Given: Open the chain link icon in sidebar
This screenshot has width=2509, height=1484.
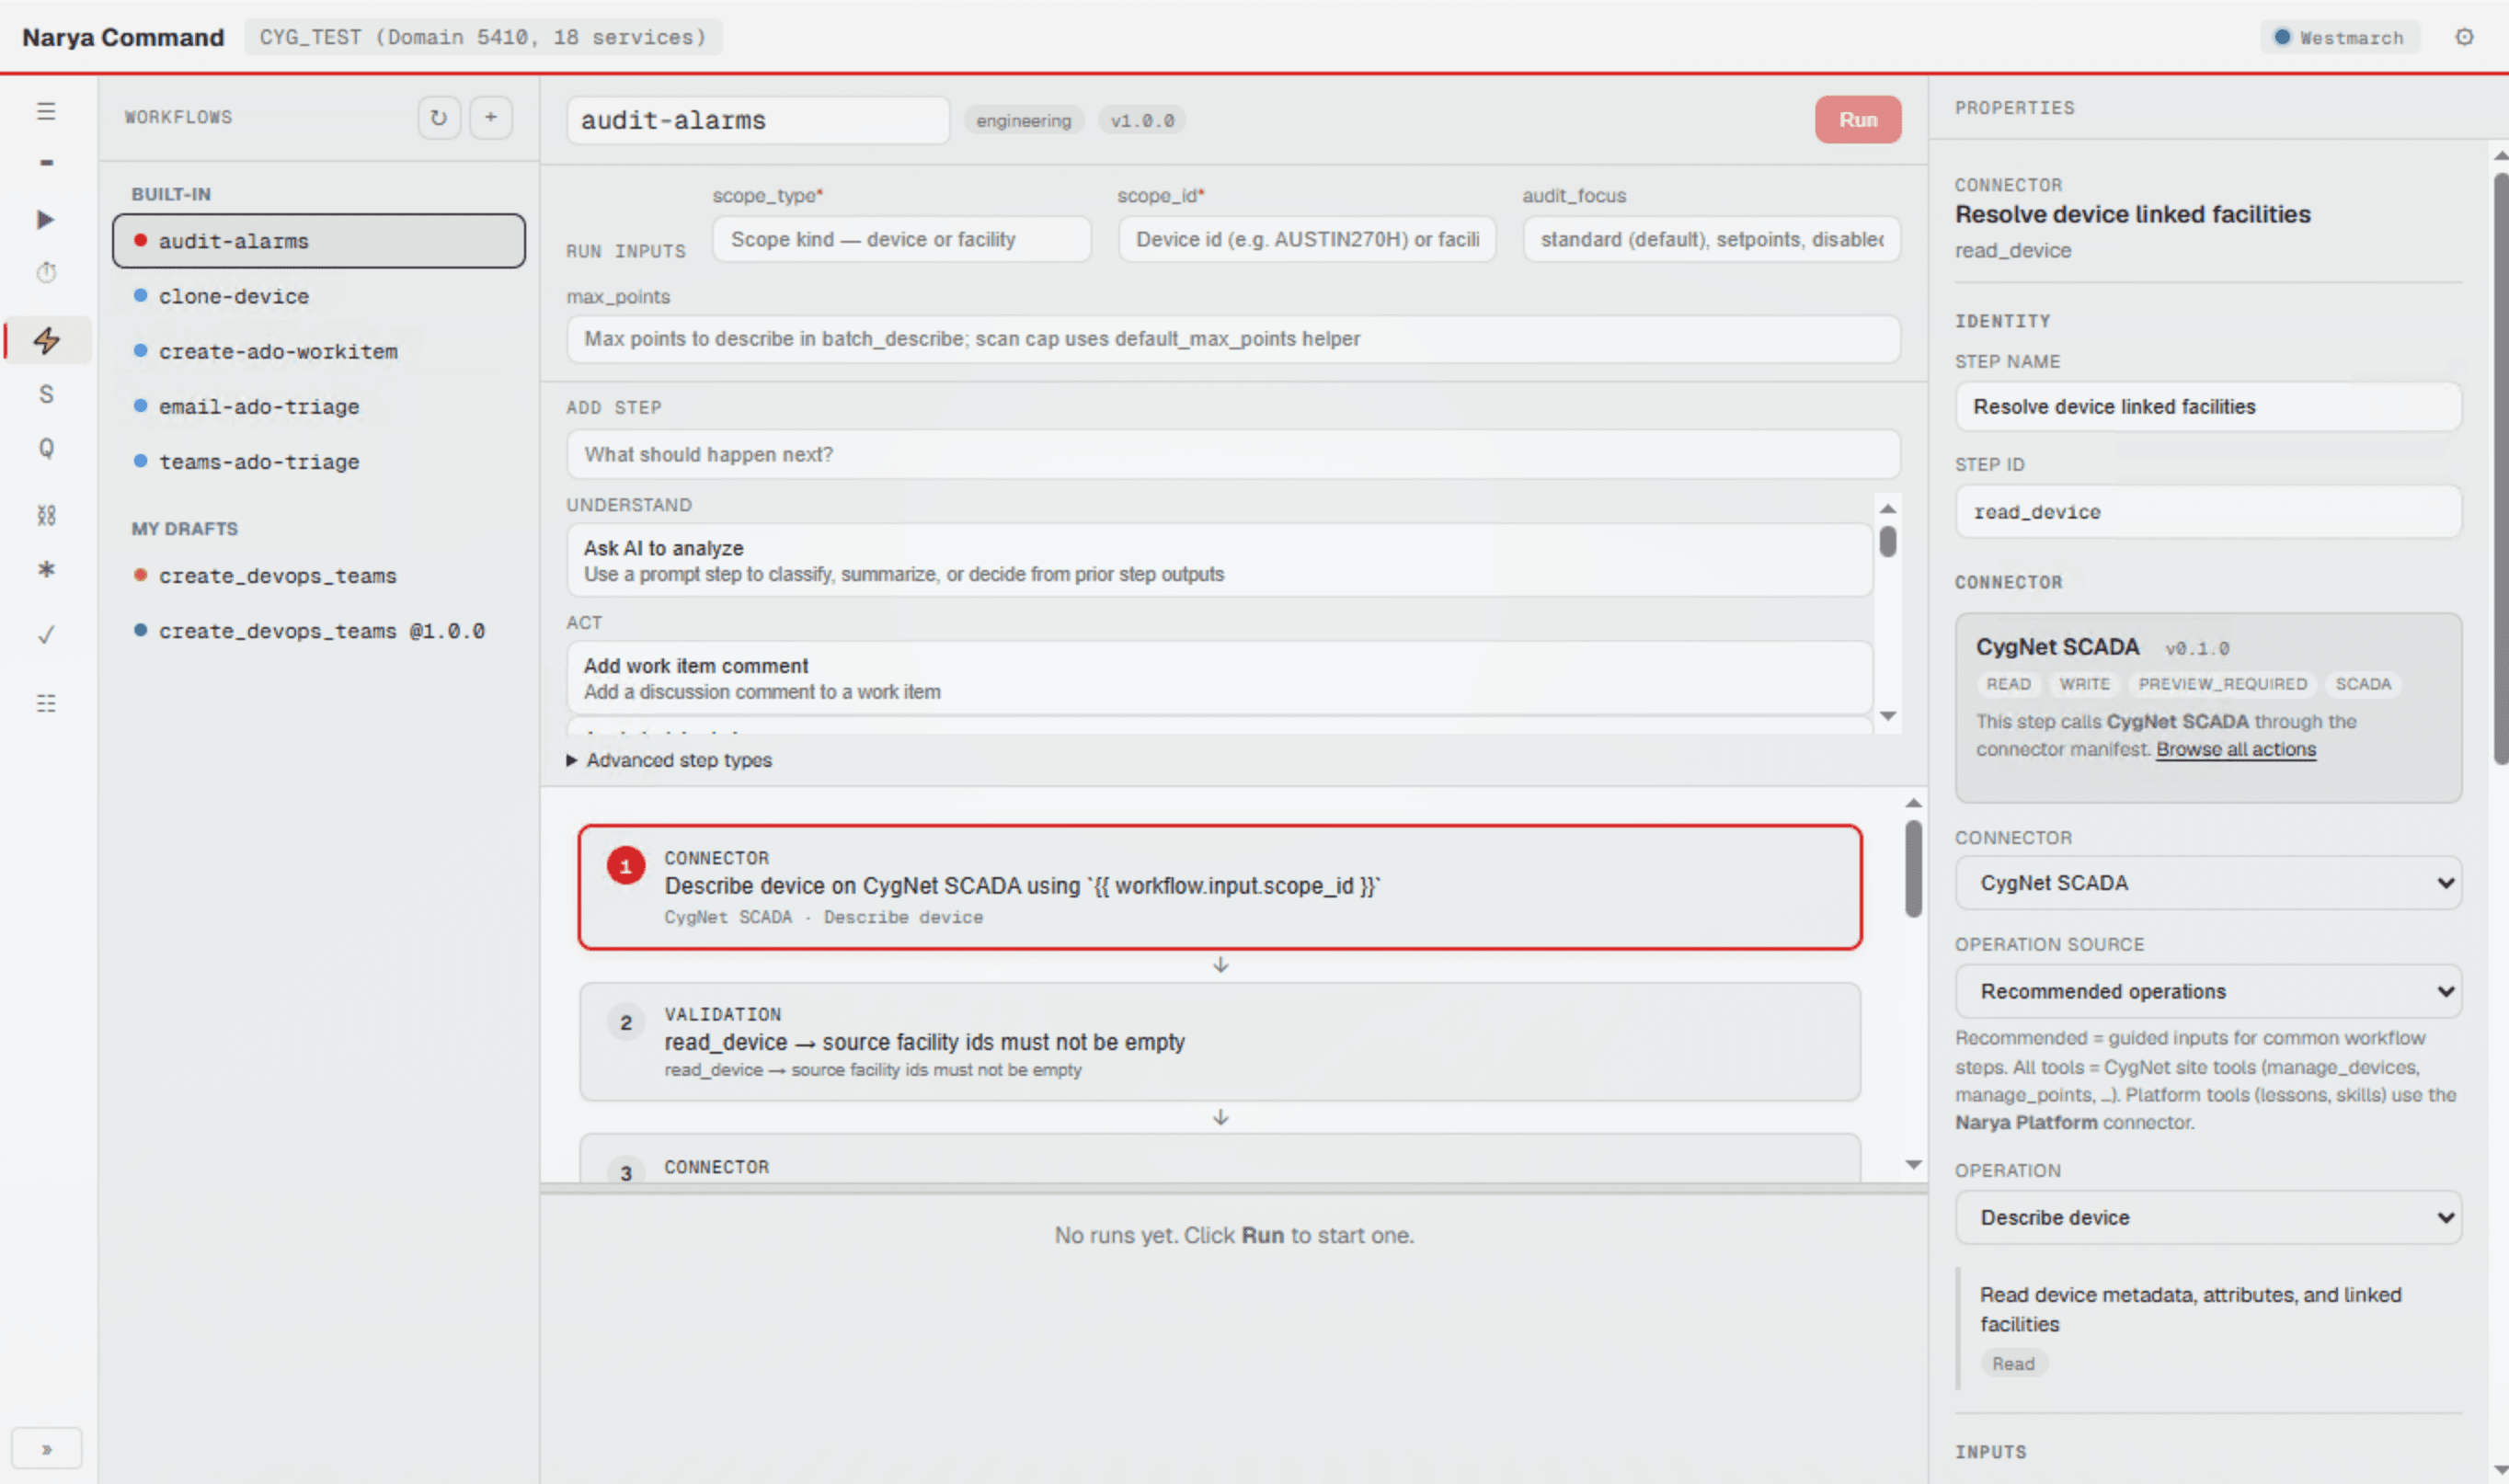Looking at the screenshot, I should click(46, 515).
